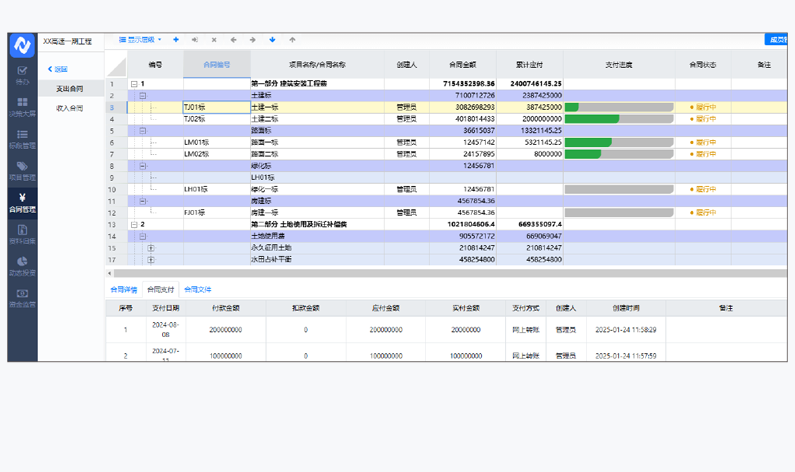This screenshot has height=472, width=795.
Task: Collapse row 1 第一部分 tree node
Action: click(134, 85)
